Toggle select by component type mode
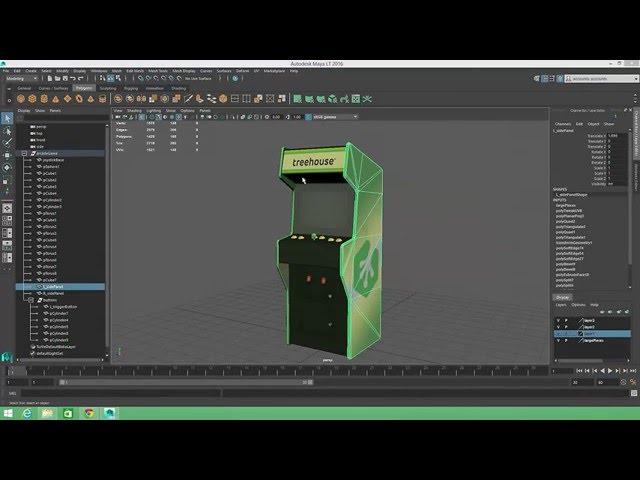Image resolution: width=640 pixels, height=480 pixels. click(118, 78)
